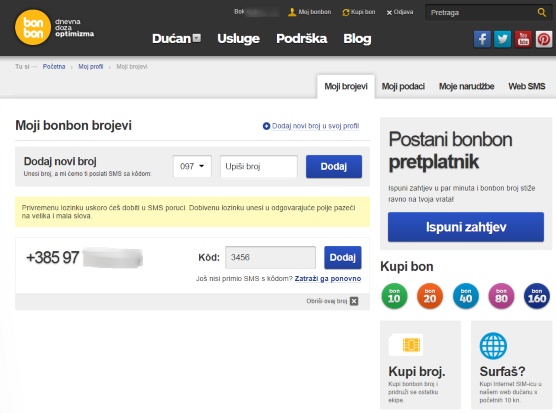The image size is (556, 413).
Task: Open the Blog menu
Action: 357,38
